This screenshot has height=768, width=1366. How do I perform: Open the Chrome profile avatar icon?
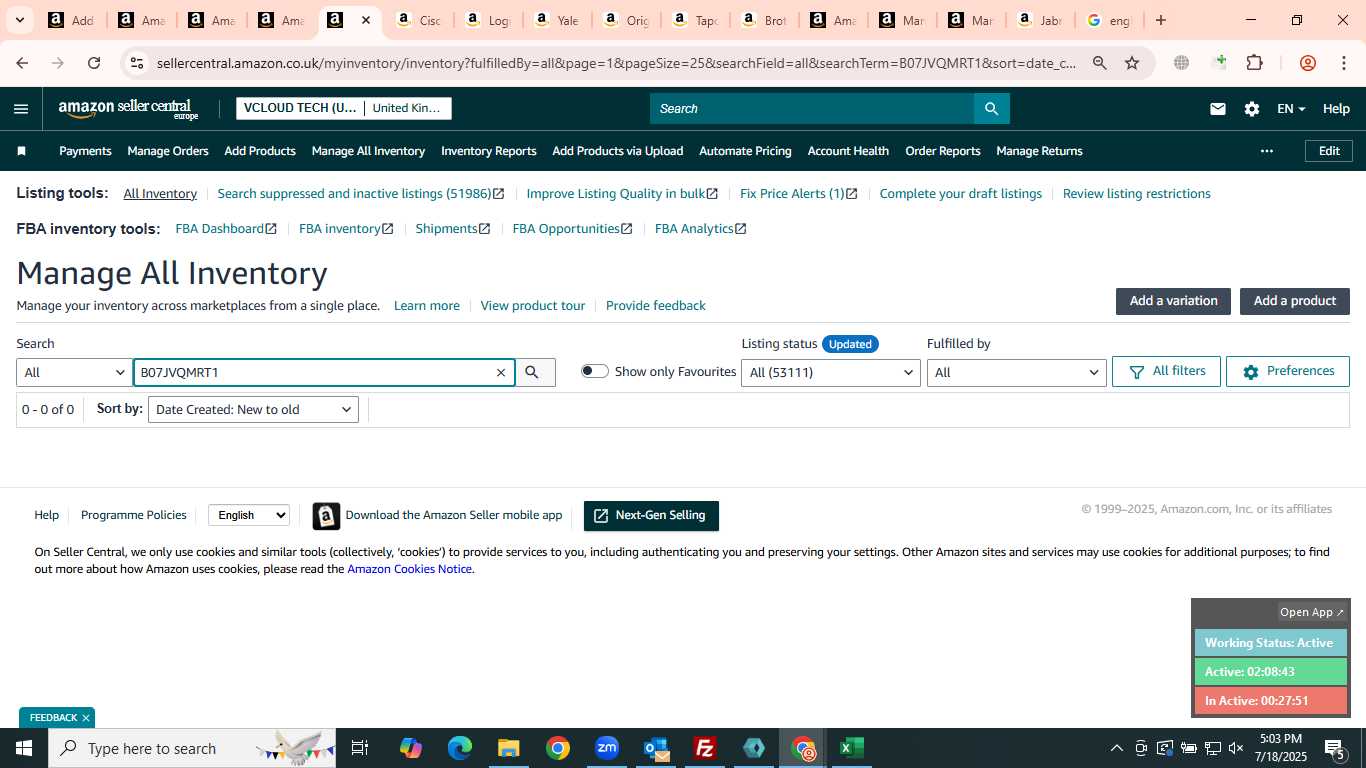click(1307, 63)
